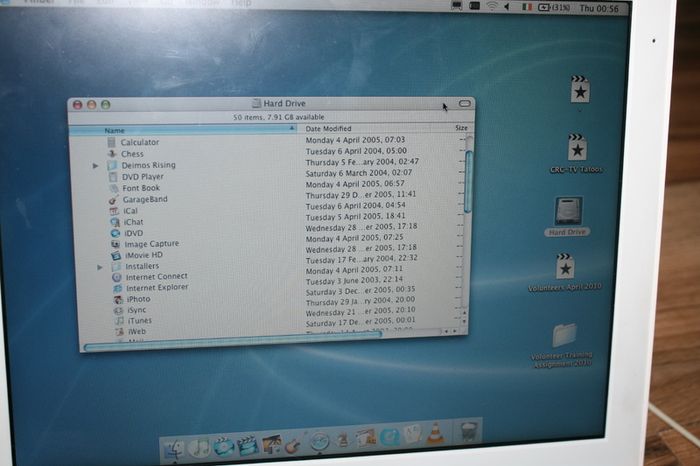Image resolution: width=700 pixels, height=466 pixels.
Task: Click the Chess file name
Action: pyautogui.click(x=132, y=154)
